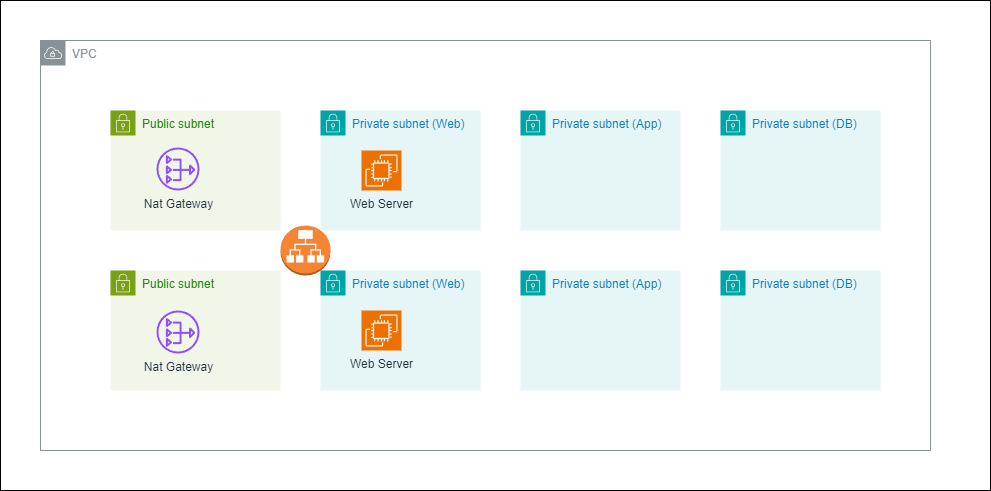Select the lower Nat Gateway icon
Image resolution: width=991 pixels, height=491 pixels.
click(x=178, y=332)
